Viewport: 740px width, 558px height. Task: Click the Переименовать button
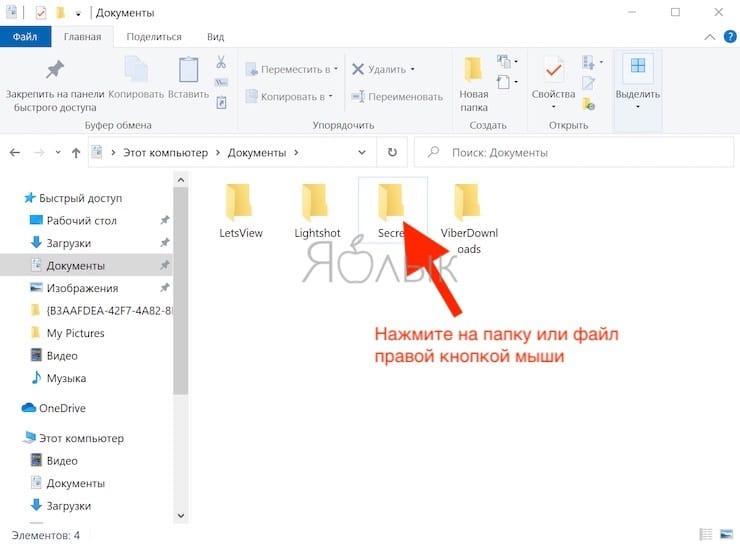pyautogui.click(x=397, y=96)
